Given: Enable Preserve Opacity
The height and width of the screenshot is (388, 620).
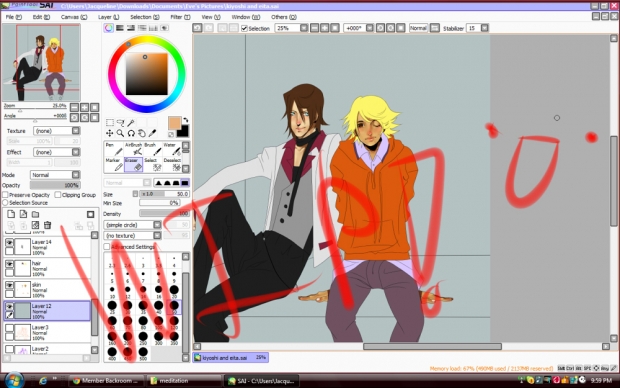Looking at the screenshot, I should 5,195.
